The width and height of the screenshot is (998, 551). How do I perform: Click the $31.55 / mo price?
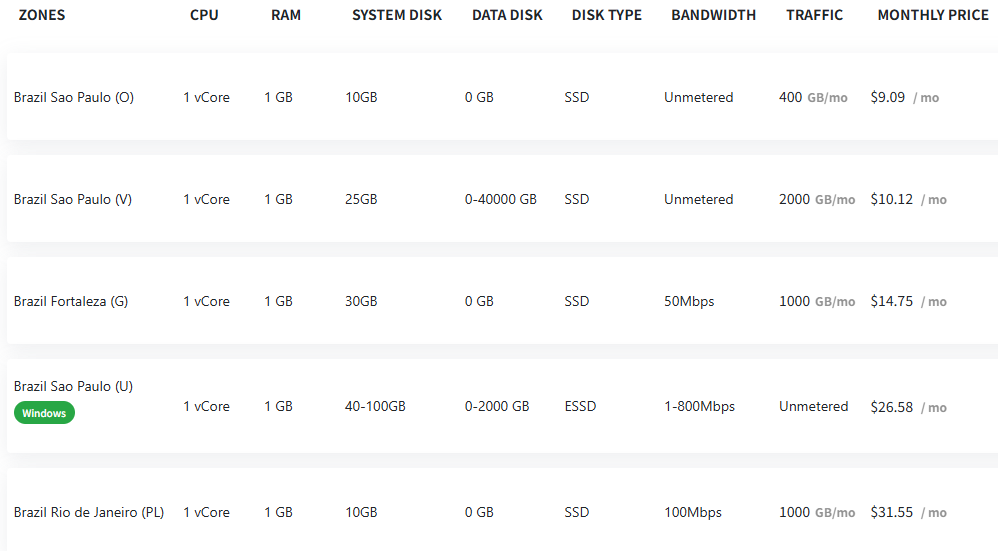[x=908, y=512]
